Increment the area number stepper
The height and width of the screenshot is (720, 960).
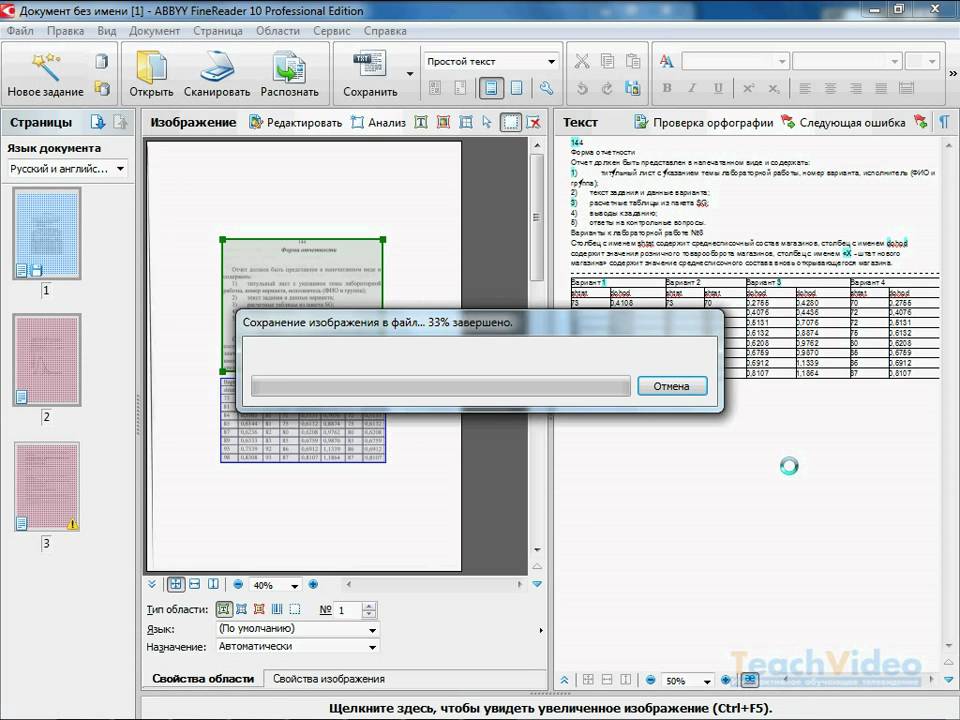click(x=369, y=606)
